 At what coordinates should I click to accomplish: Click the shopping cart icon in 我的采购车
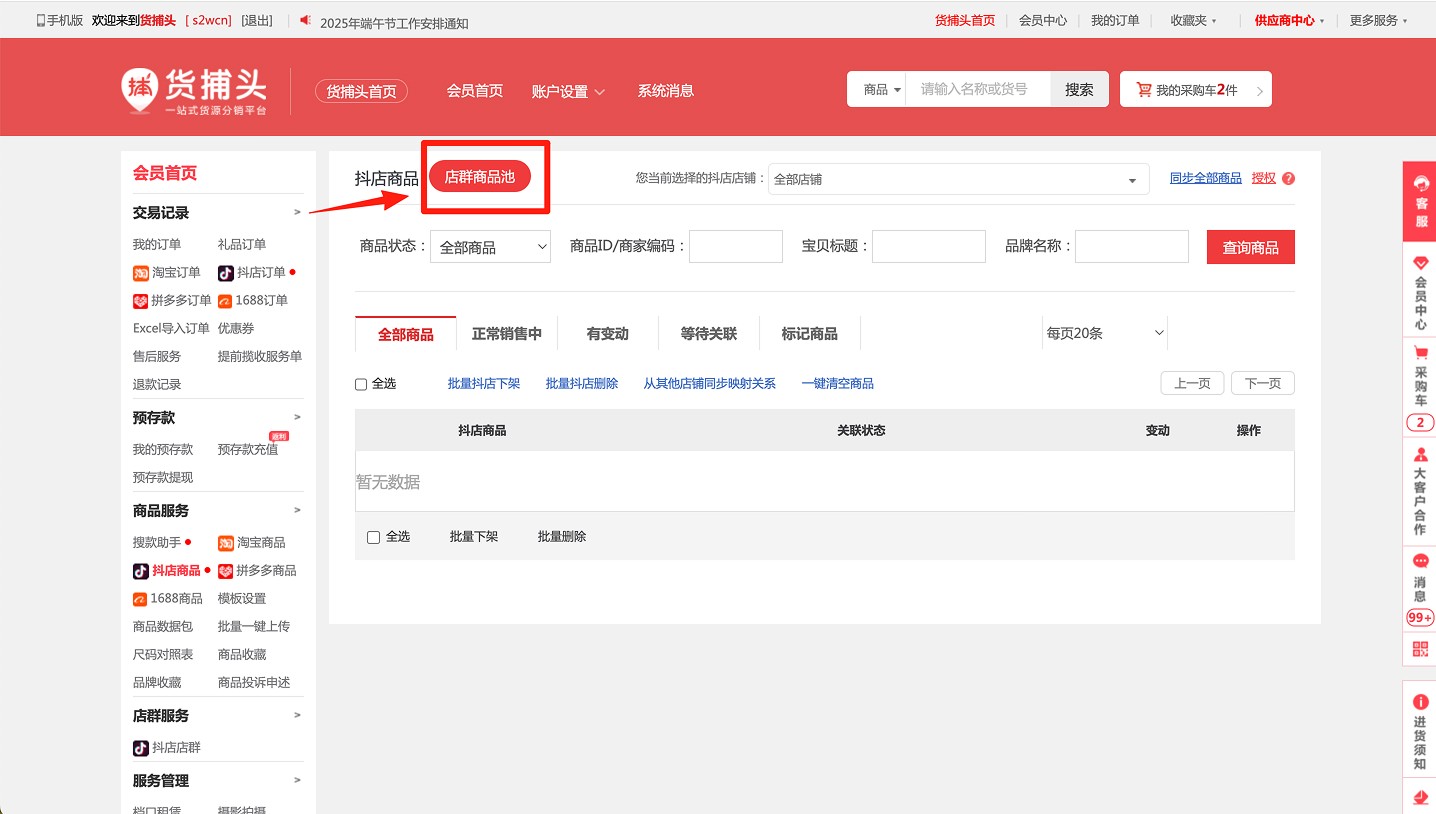[1144, 90]
